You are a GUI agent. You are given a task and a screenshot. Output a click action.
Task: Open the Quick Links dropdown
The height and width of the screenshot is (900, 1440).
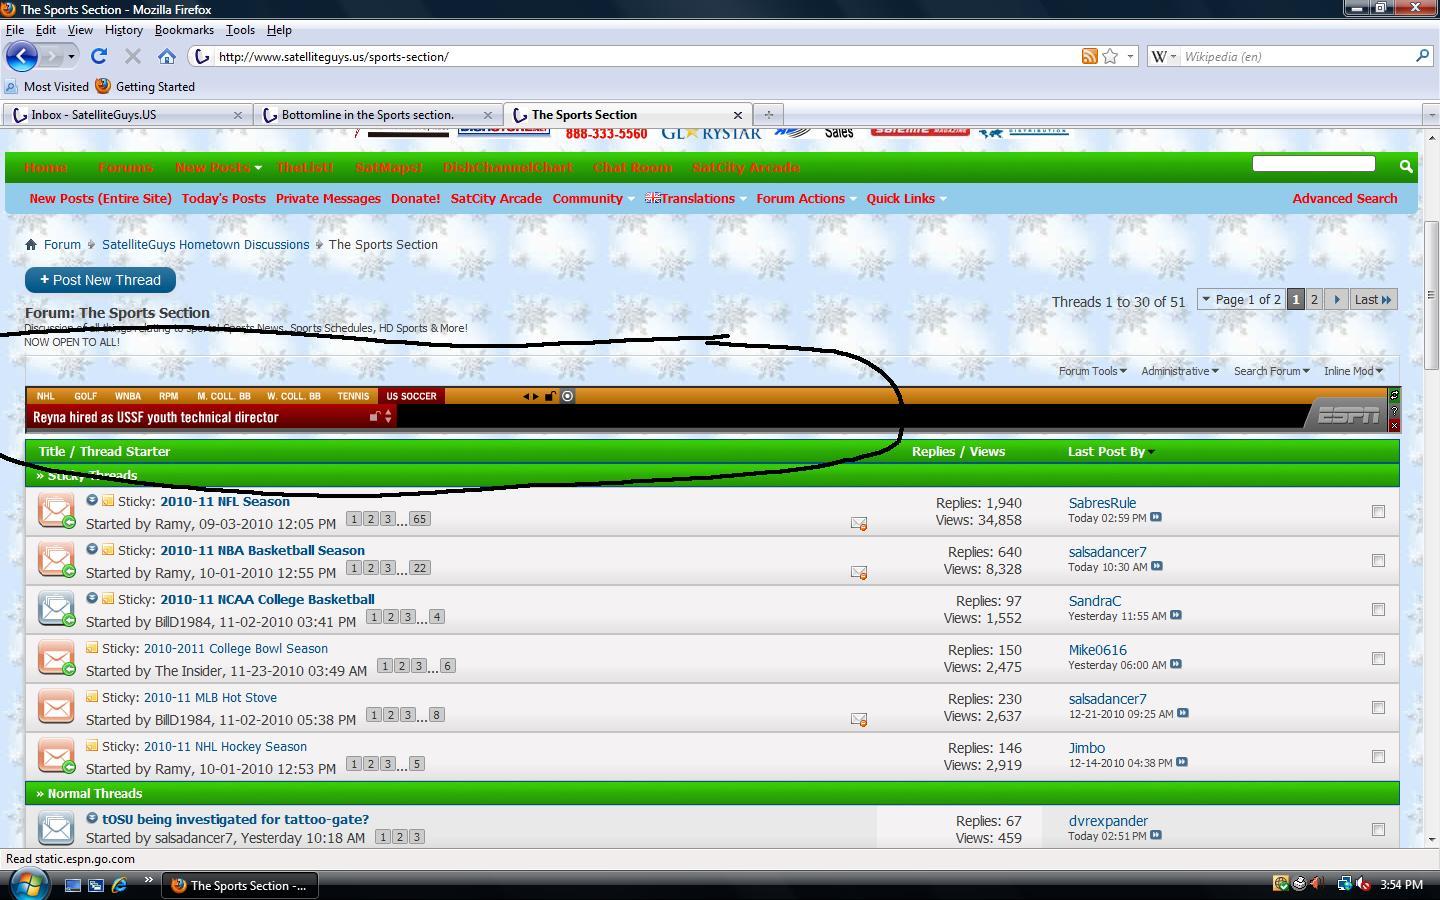pyautogui.click(x=906, y=198)
